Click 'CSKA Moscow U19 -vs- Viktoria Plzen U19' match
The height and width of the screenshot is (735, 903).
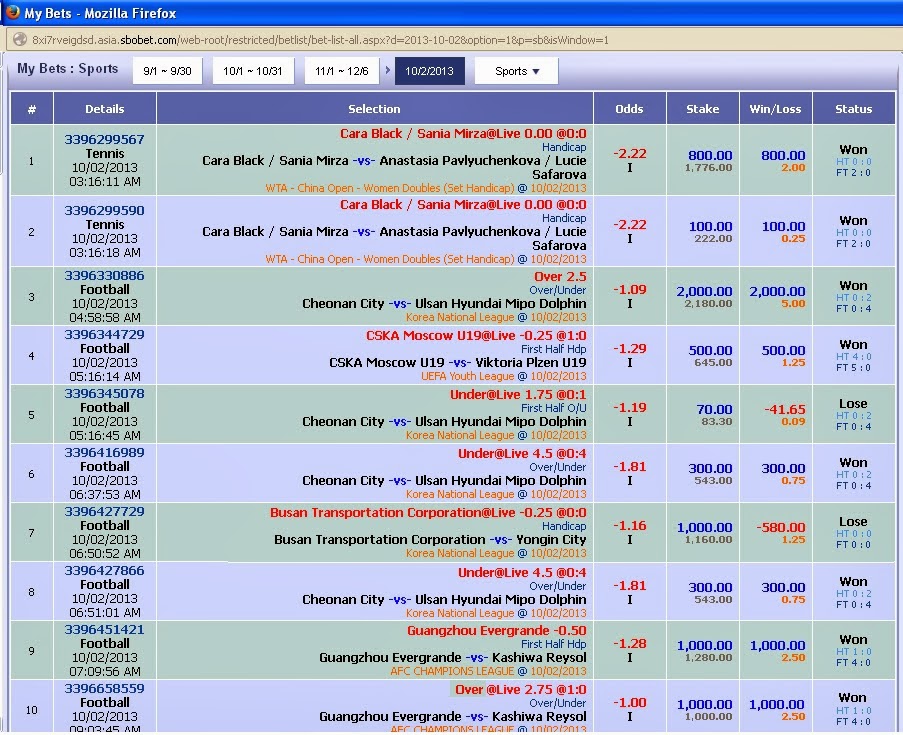458,362
